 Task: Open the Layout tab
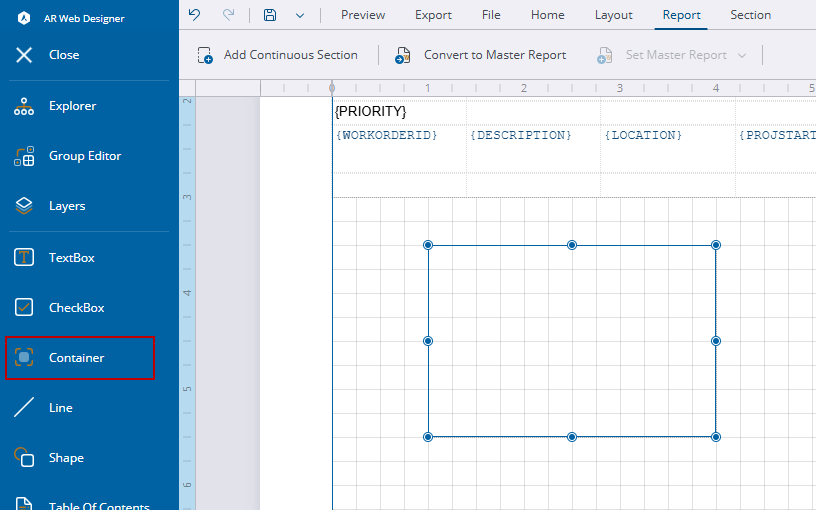click(613, 15)
